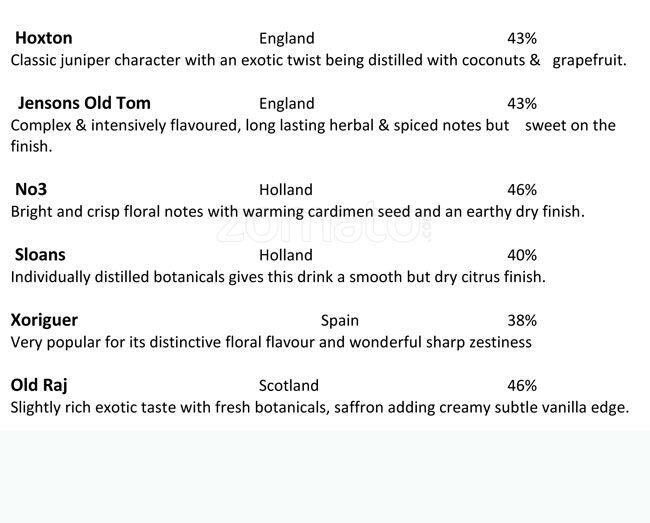The height and width of the screenshot is (523, 650).
Task: Click England in the Hoxton row
Action: [286, 39]
